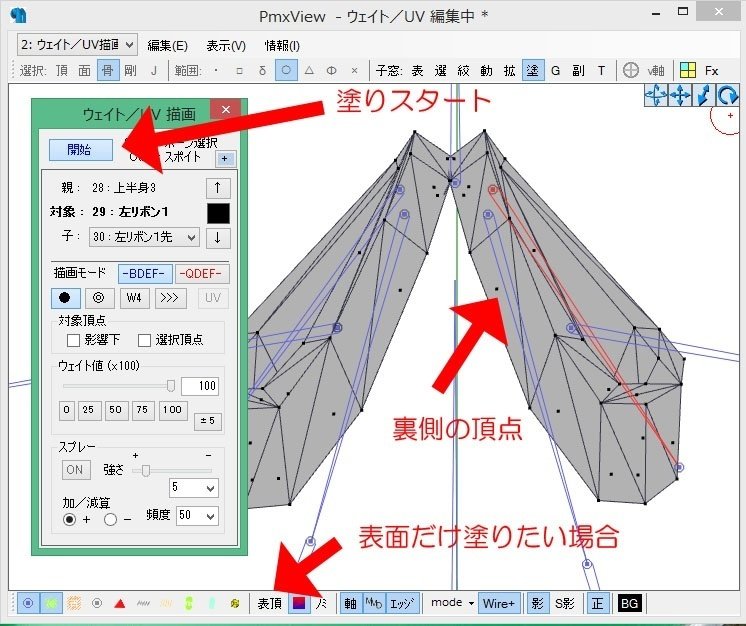The height and width of the screenshot is (626, 746).
Task: Open the mode dropdown in bottom toolbar
Action: (x=452, y=603)
